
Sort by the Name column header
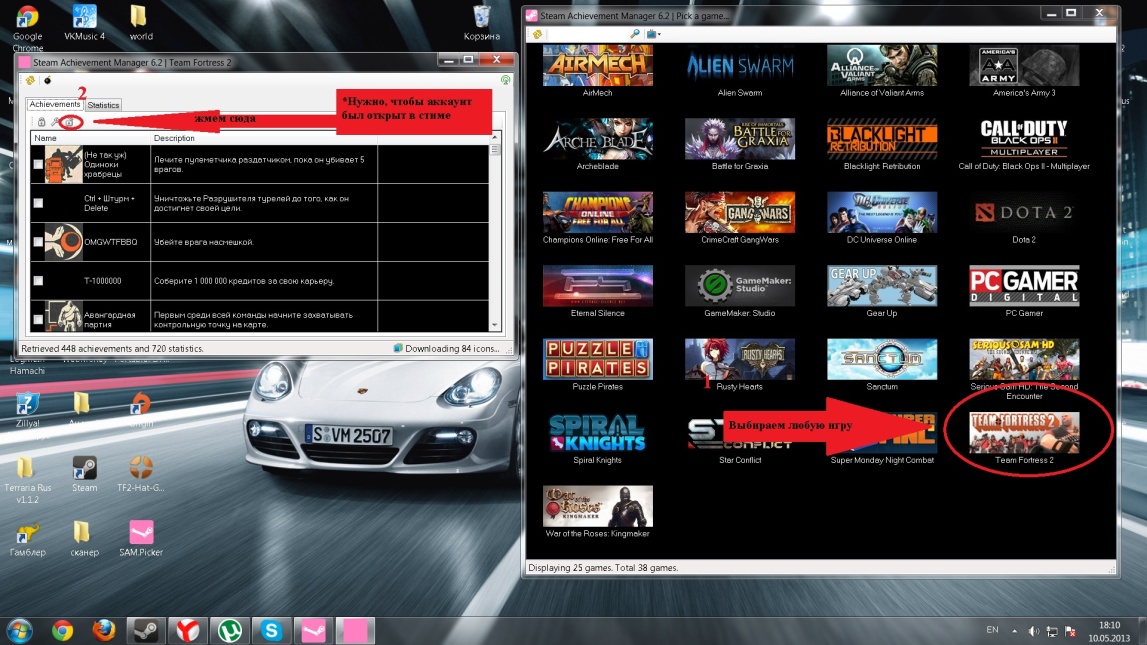coord(90,138)
